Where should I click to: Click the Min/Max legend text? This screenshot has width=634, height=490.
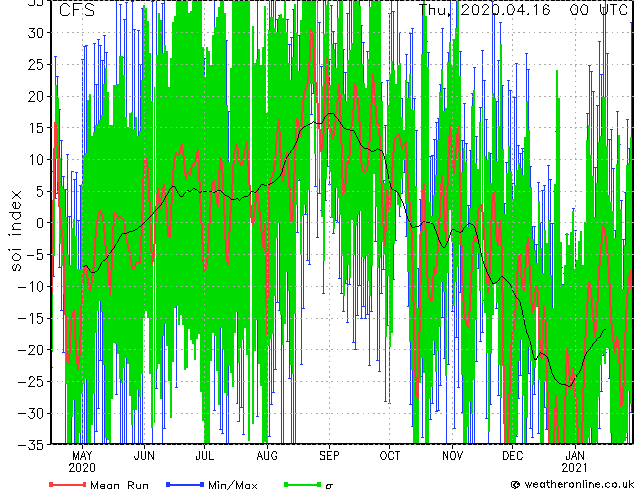232,485
